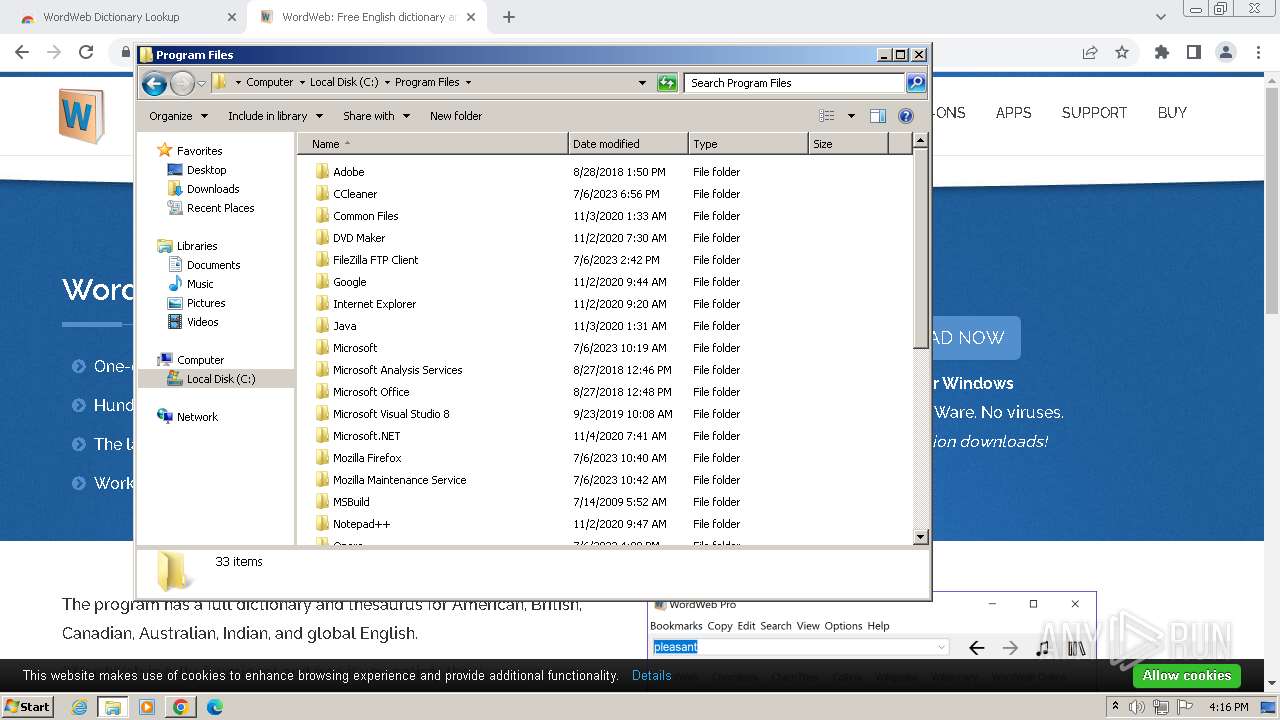The height and width of the screenshot is (720, 1280).
Task: Open Chrome extensions puzzle icon
Action: [x=1162, y=52]
